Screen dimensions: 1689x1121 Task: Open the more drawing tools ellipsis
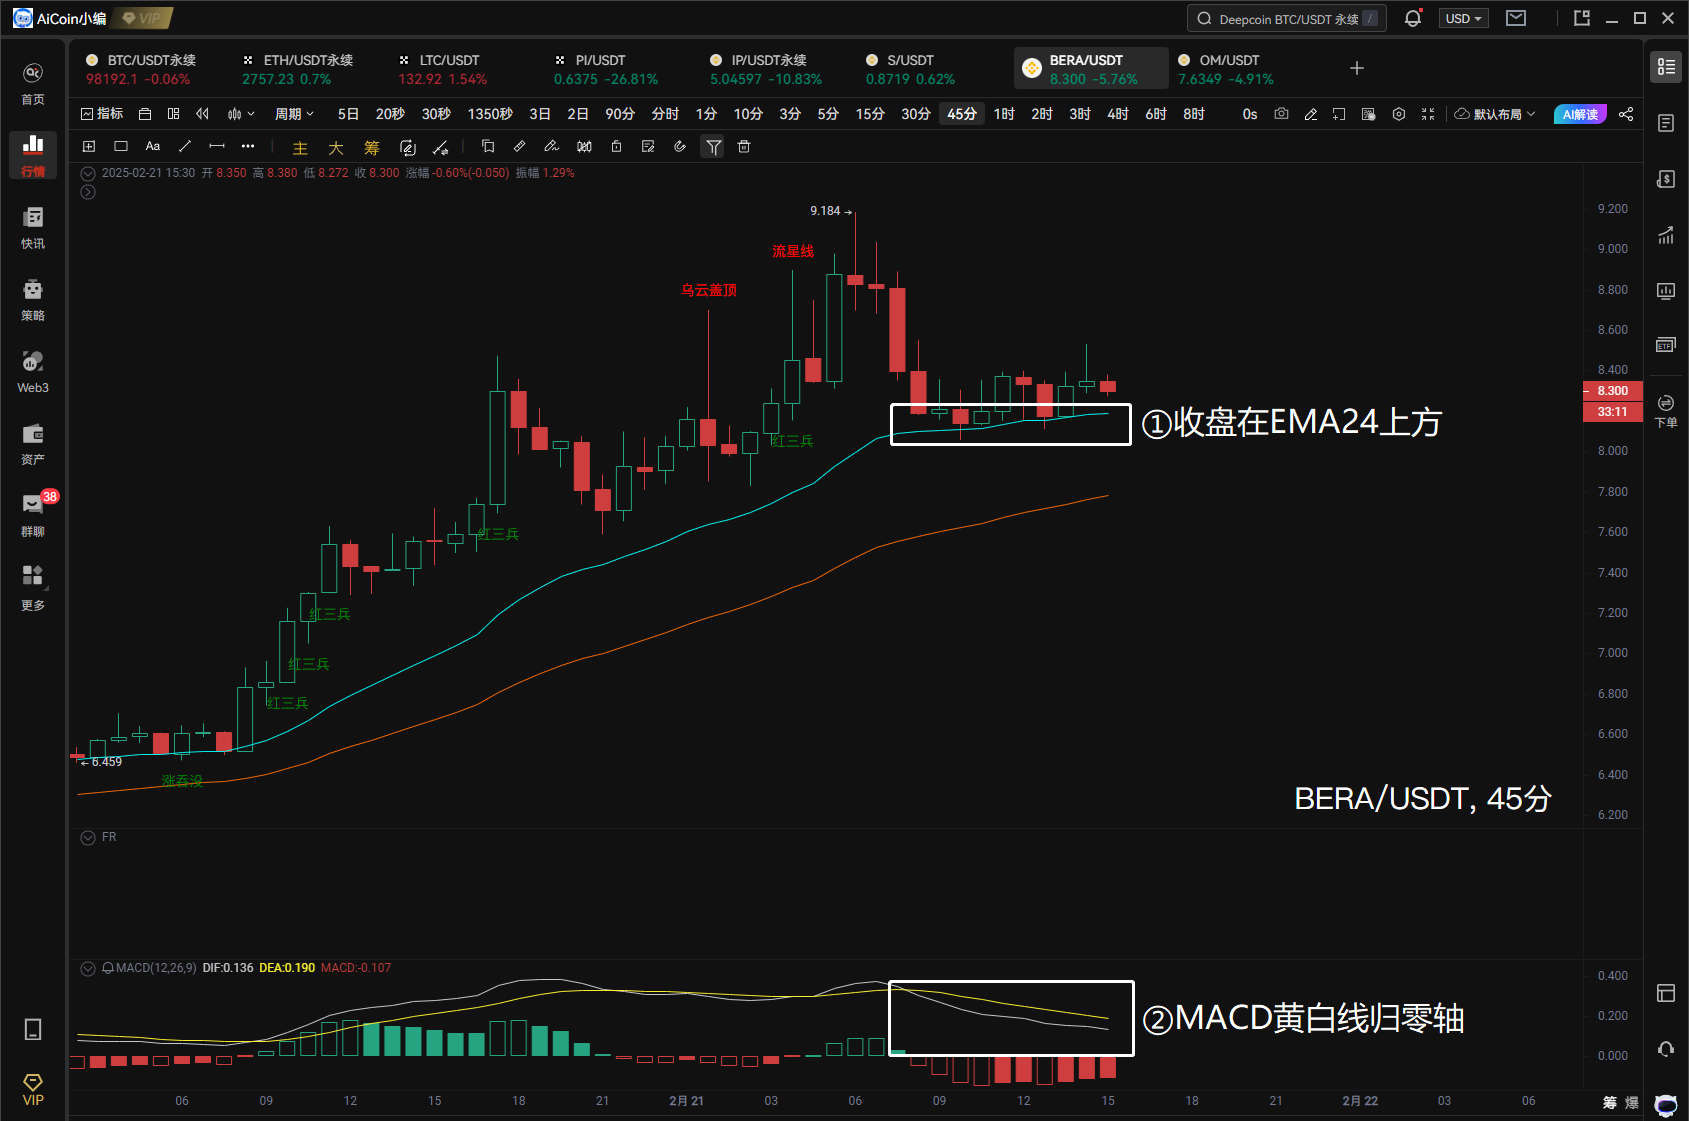click(x=248, y=146)
